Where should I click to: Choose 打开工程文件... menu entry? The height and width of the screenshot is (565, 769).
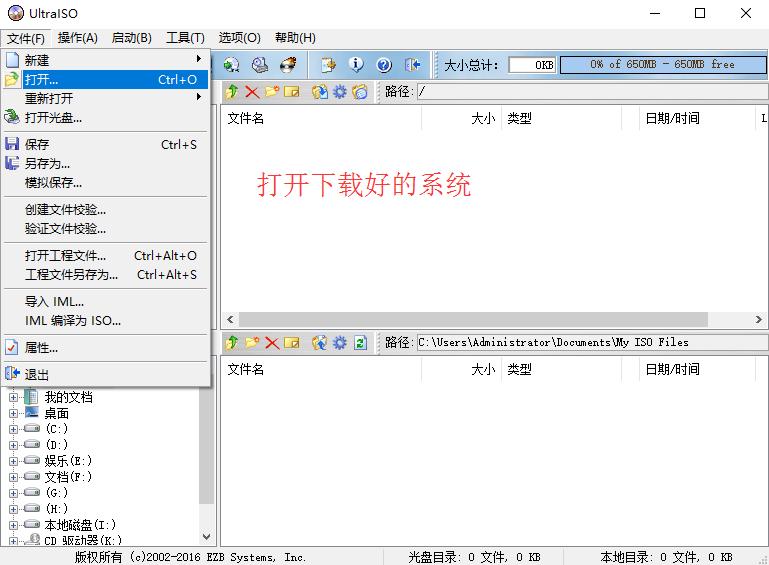pos(106,256)
